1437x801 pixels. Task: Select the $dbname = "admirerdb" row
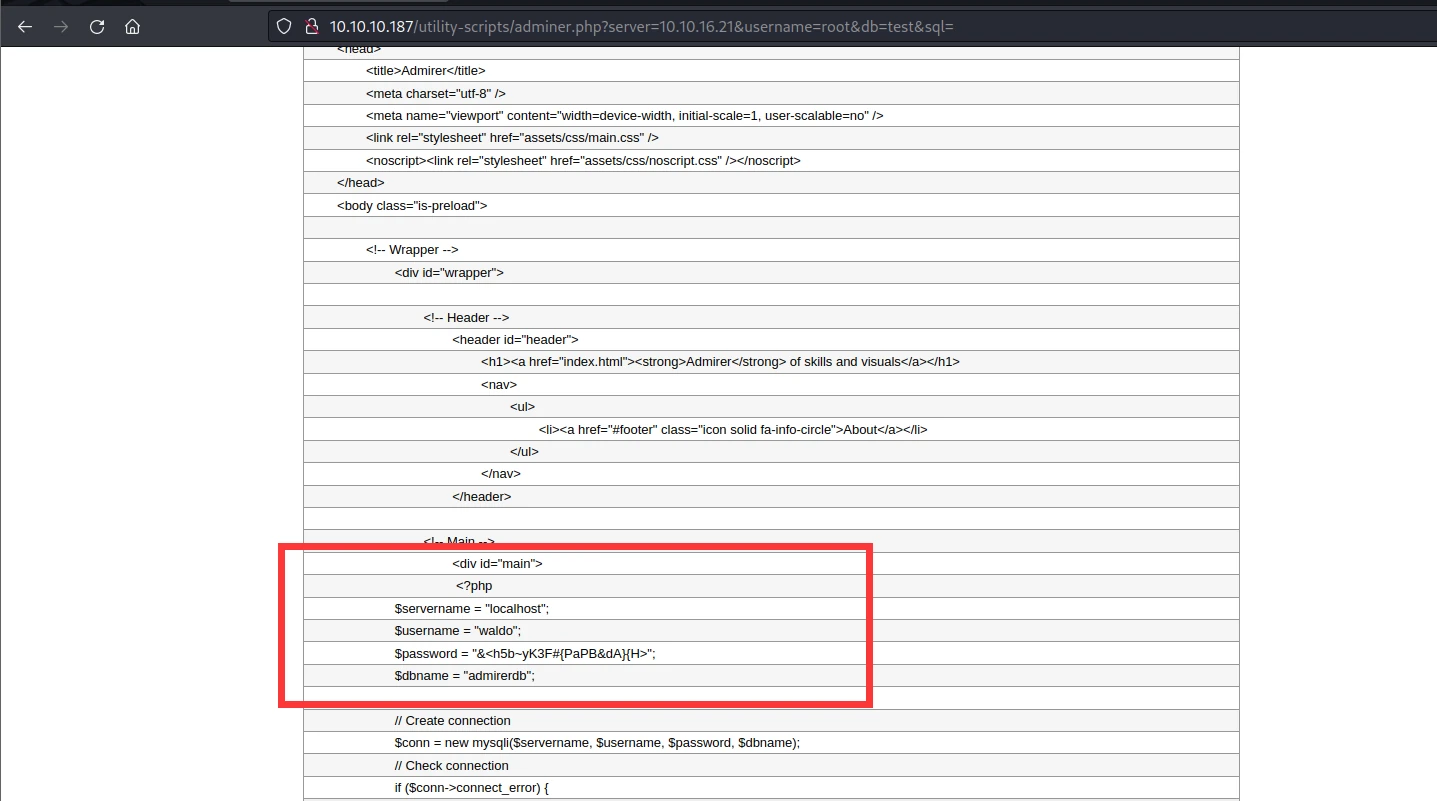[x=771, y=675]
